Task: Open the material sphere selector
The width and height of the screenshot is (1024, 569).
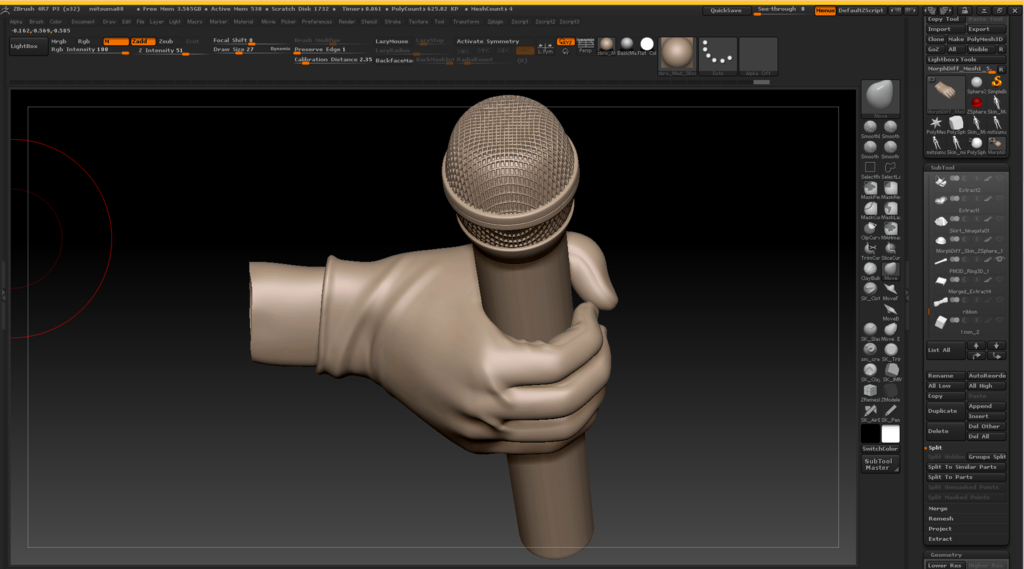Action: (677, 54)
